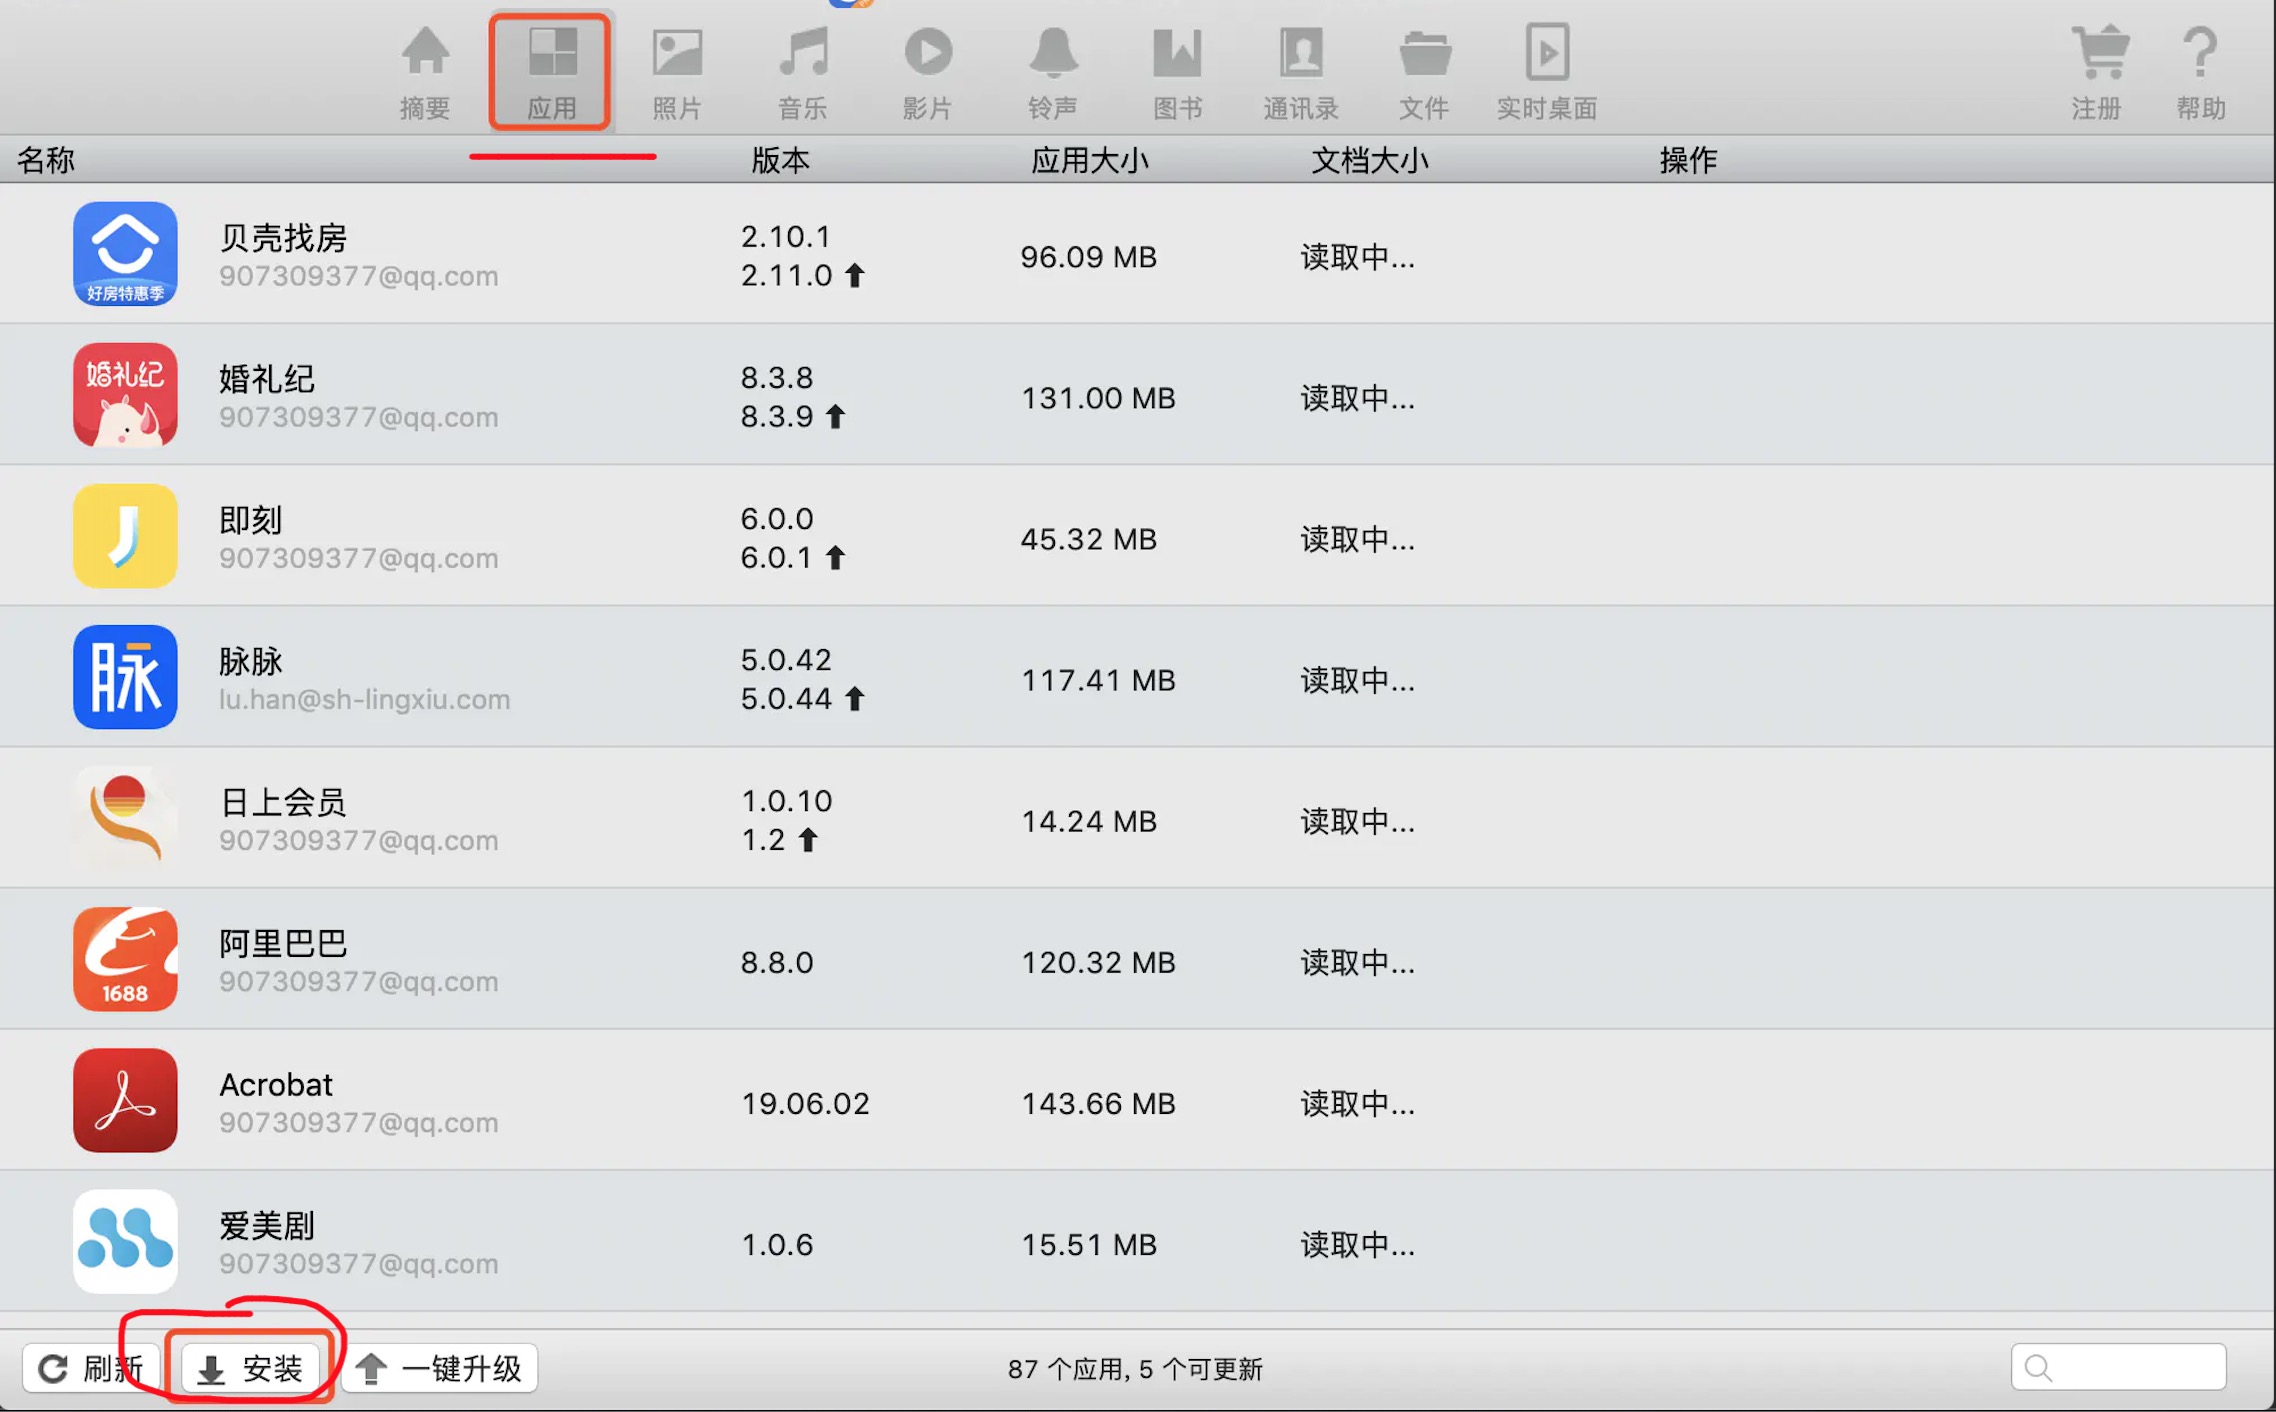This screenshot has width=2276, height=1412.
Task: Select the 日上会员 app name text
Action: (x=283, y=802)
